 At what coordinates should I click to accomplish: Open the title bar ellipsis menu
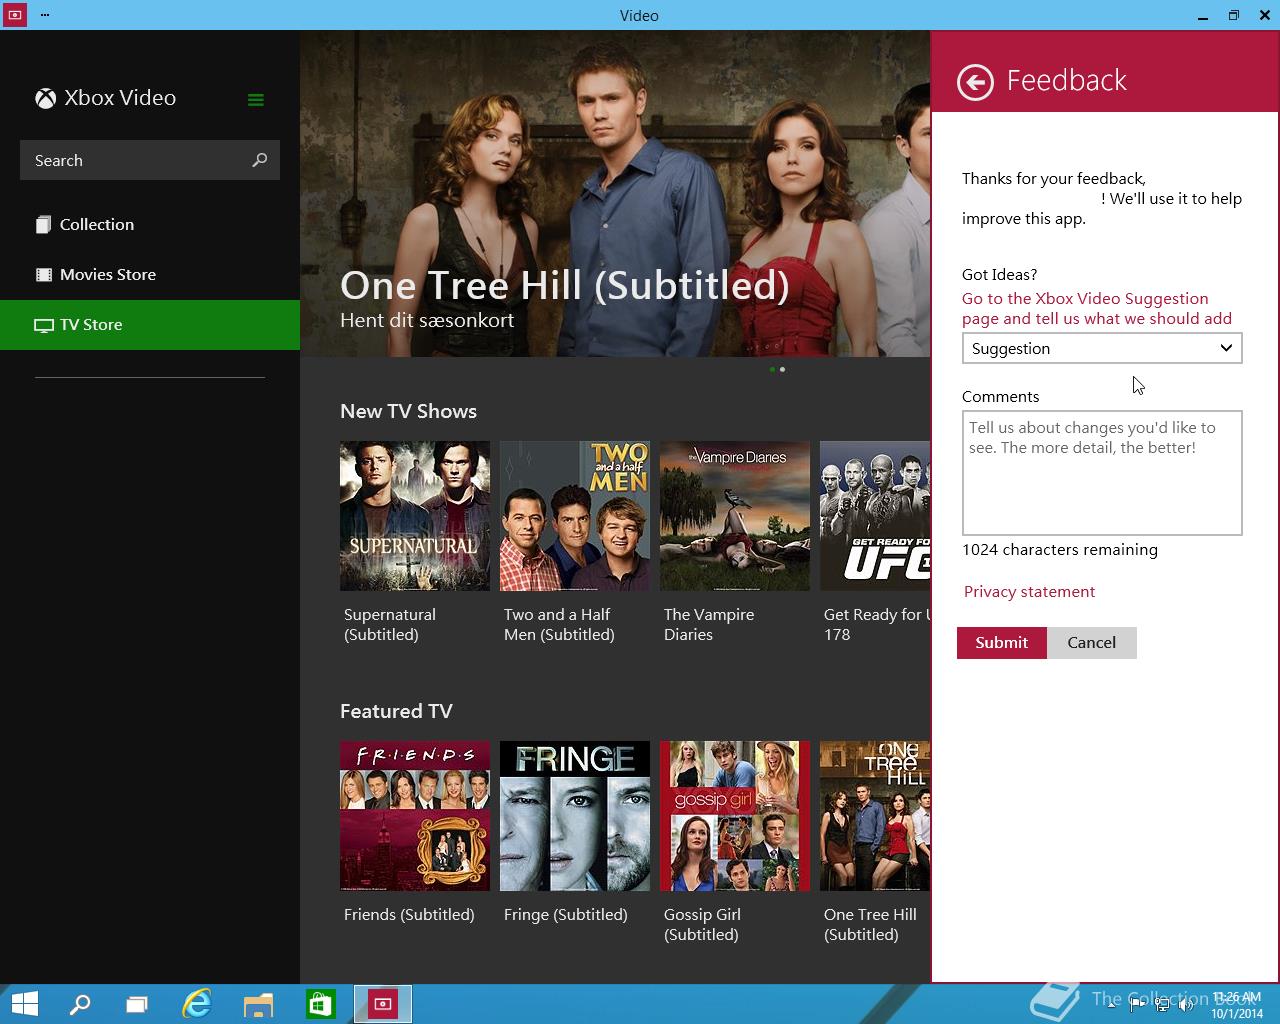point(46,15)
